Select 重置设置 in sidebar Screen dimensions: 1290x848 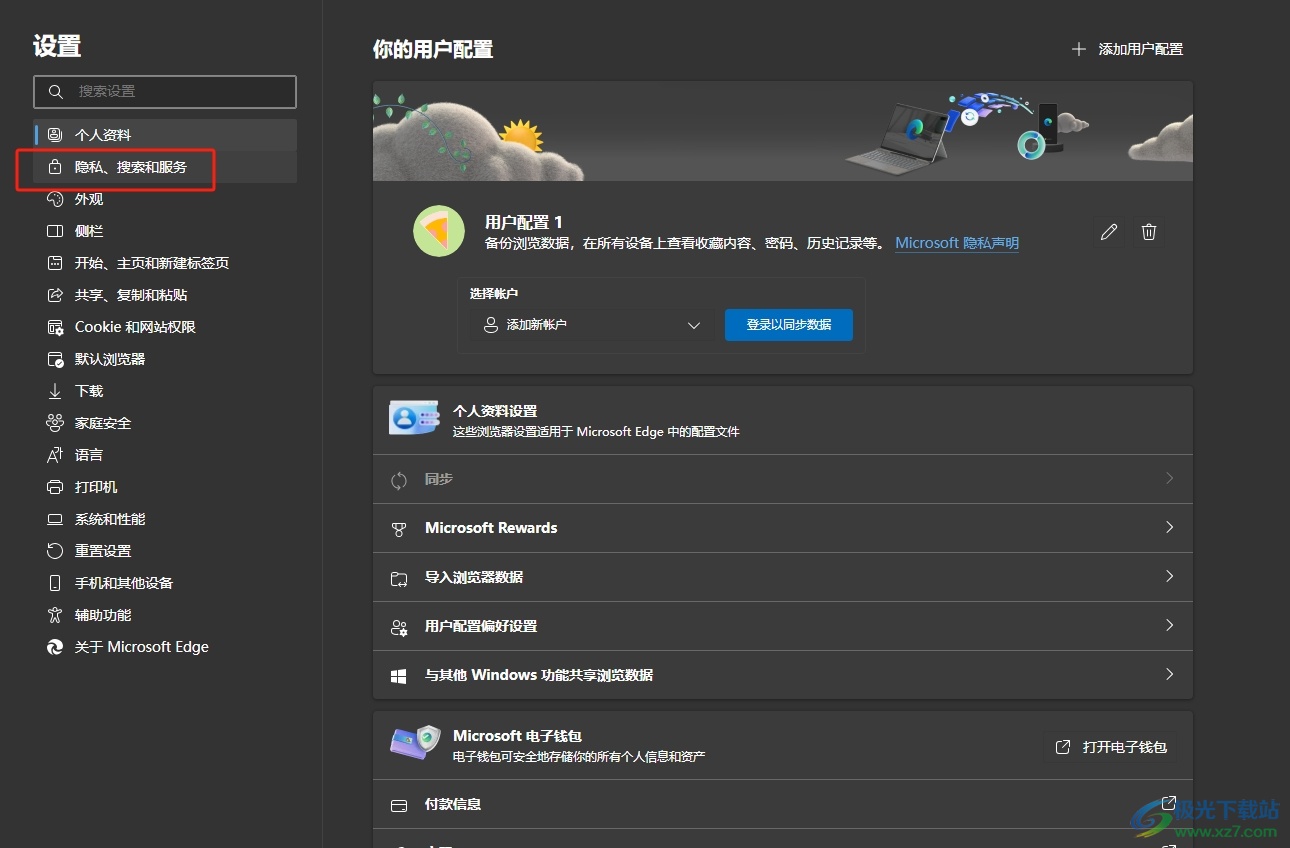pos(165,551)
